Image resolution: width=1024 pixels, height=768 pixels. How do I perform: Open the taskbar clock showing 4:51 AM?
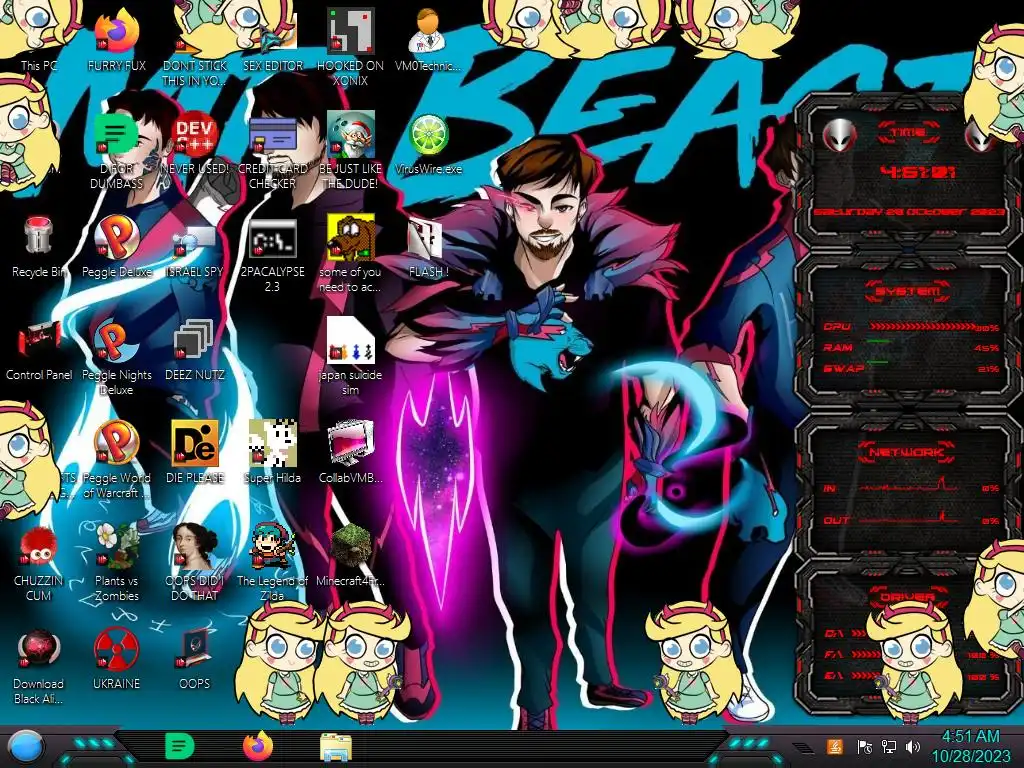tap(970, 746)
